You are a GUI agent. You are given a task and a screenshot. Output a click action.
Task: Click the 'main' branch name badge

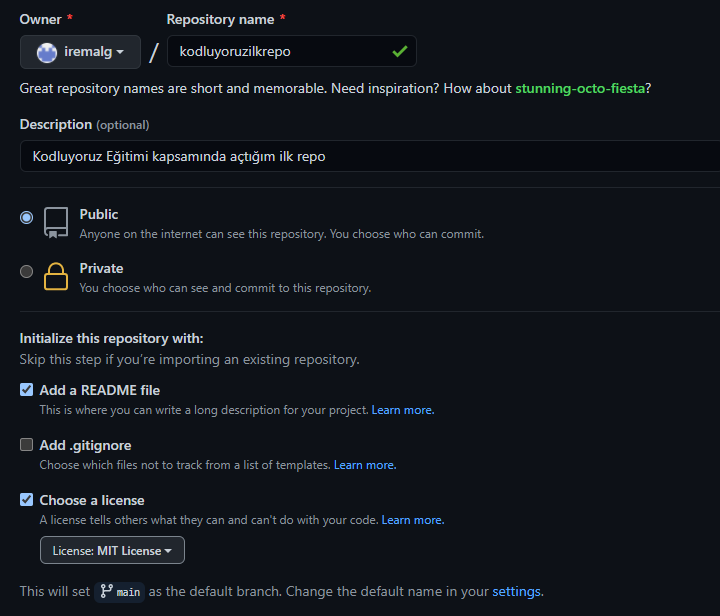tap(120, 592)
